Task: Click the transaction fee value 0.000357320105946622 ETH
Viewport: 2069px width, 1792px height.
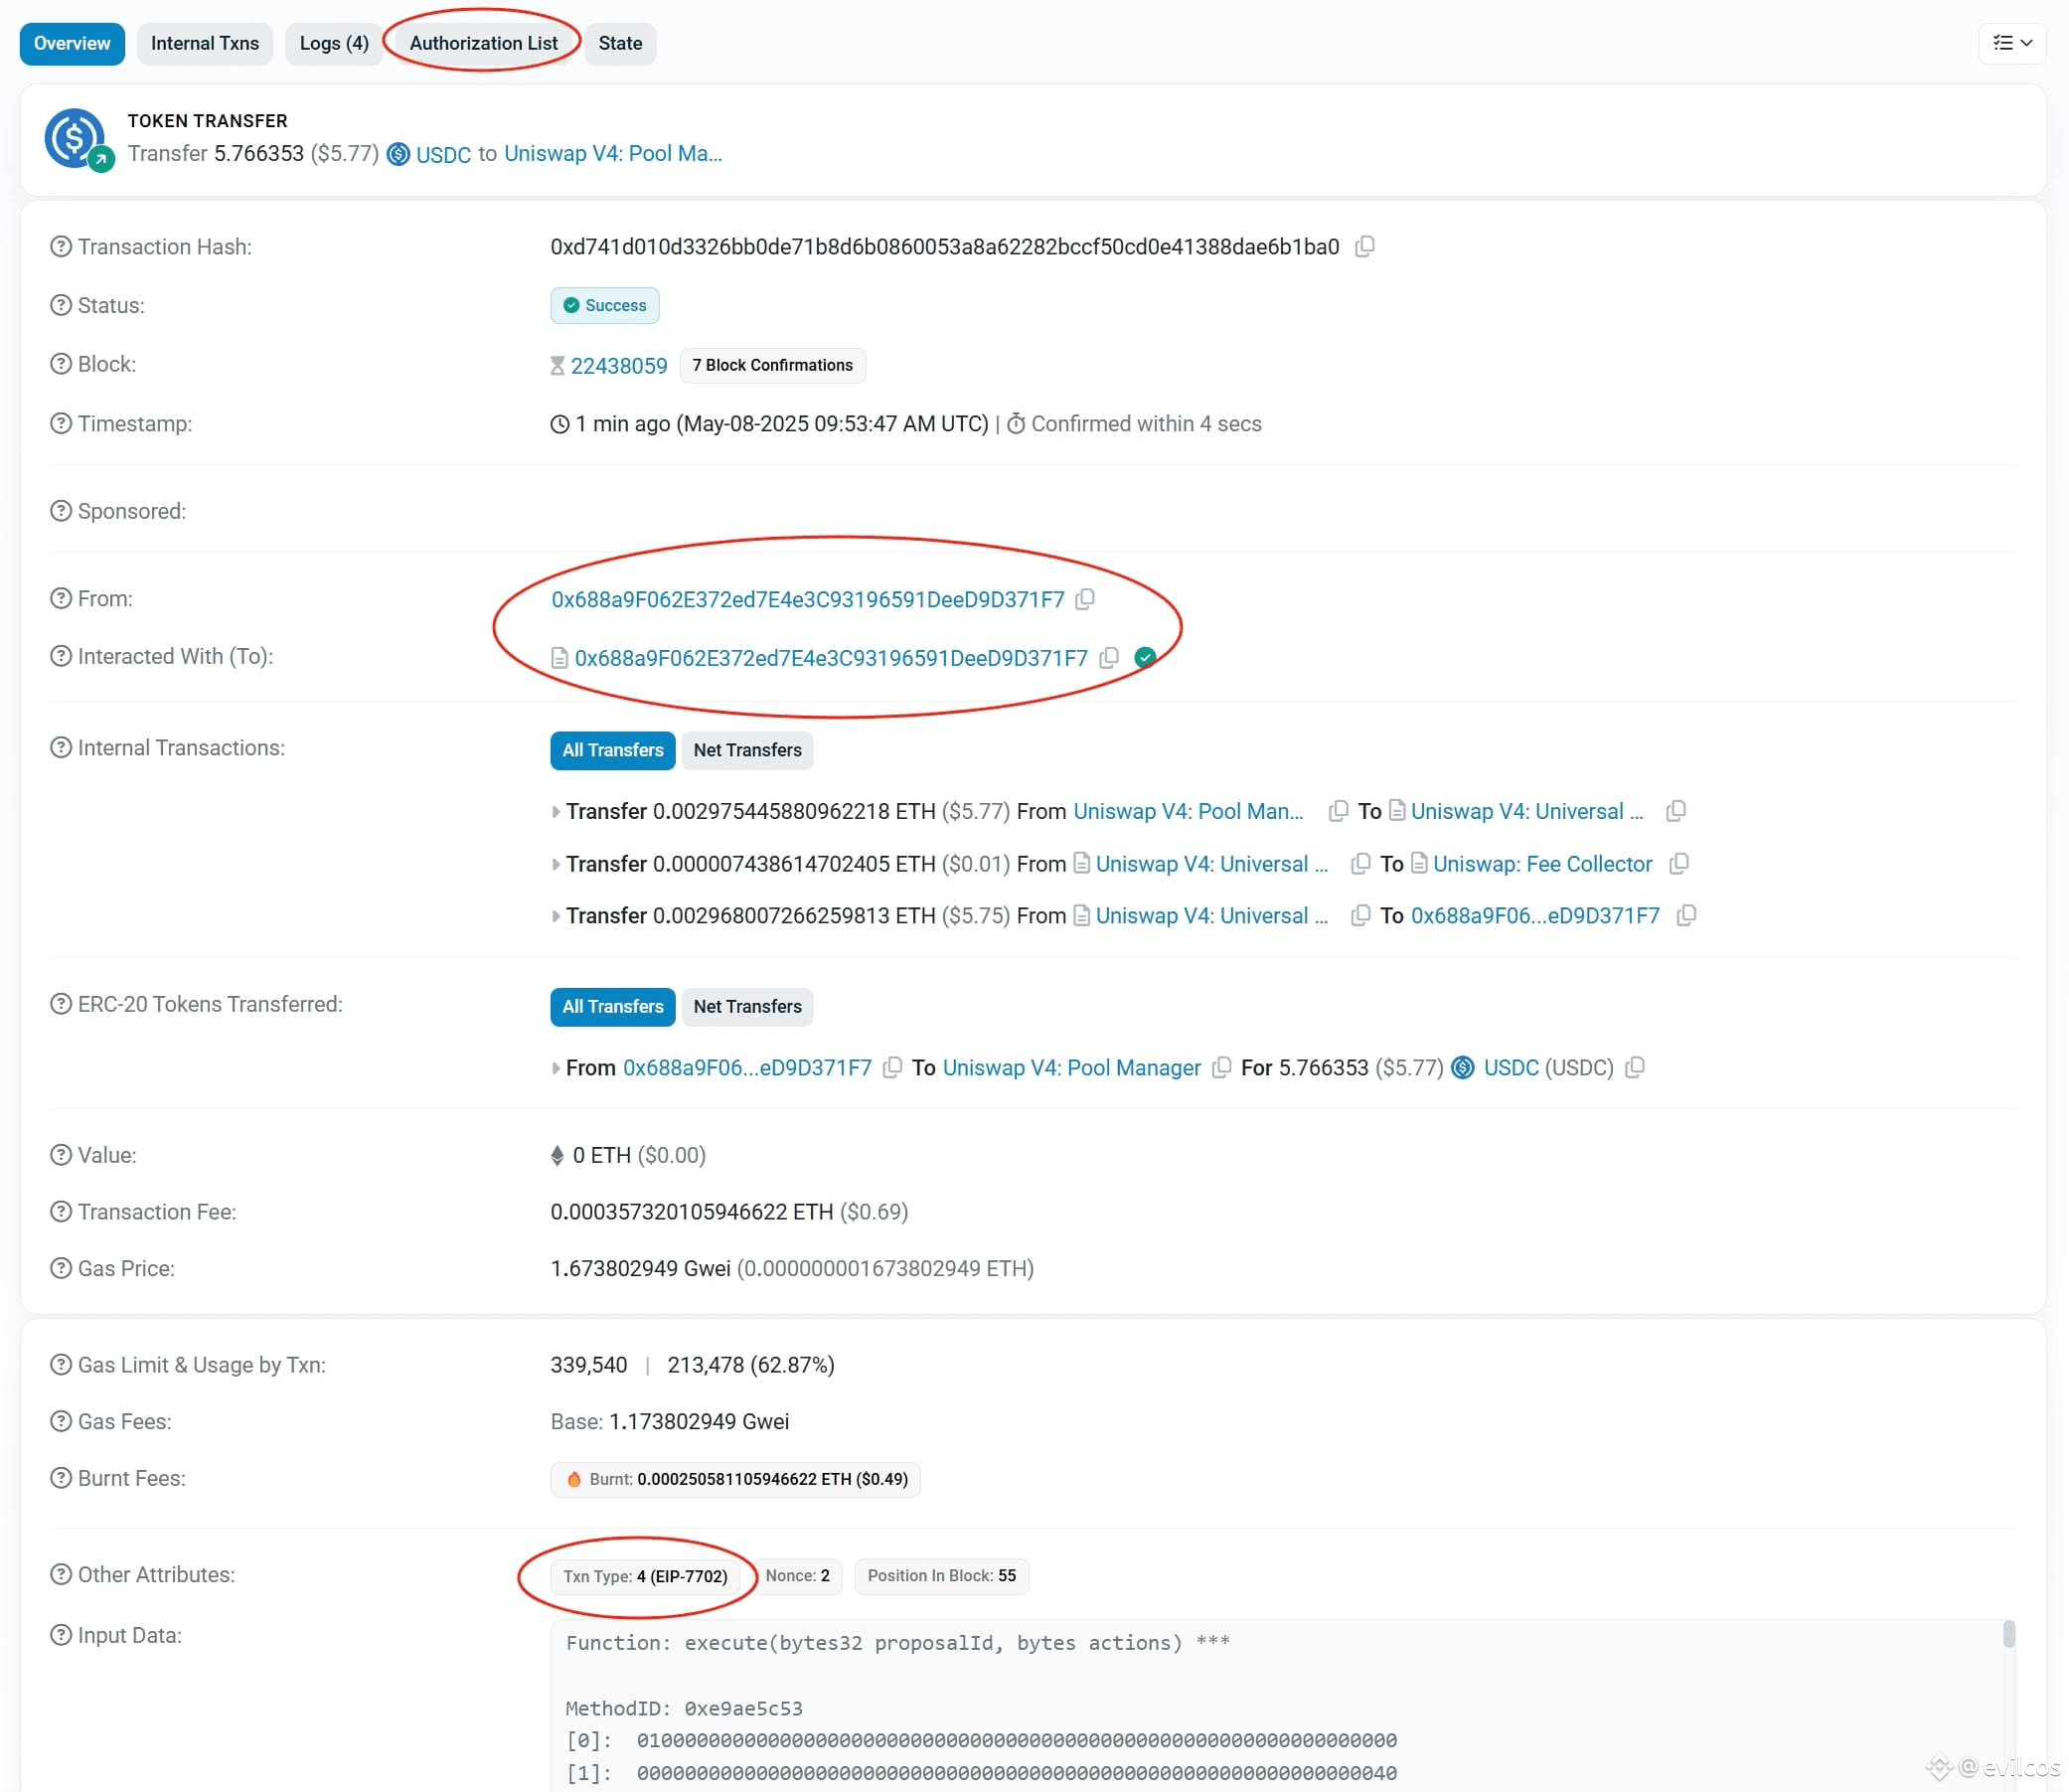Action: pyautogui.click(x=692, y=1212)
